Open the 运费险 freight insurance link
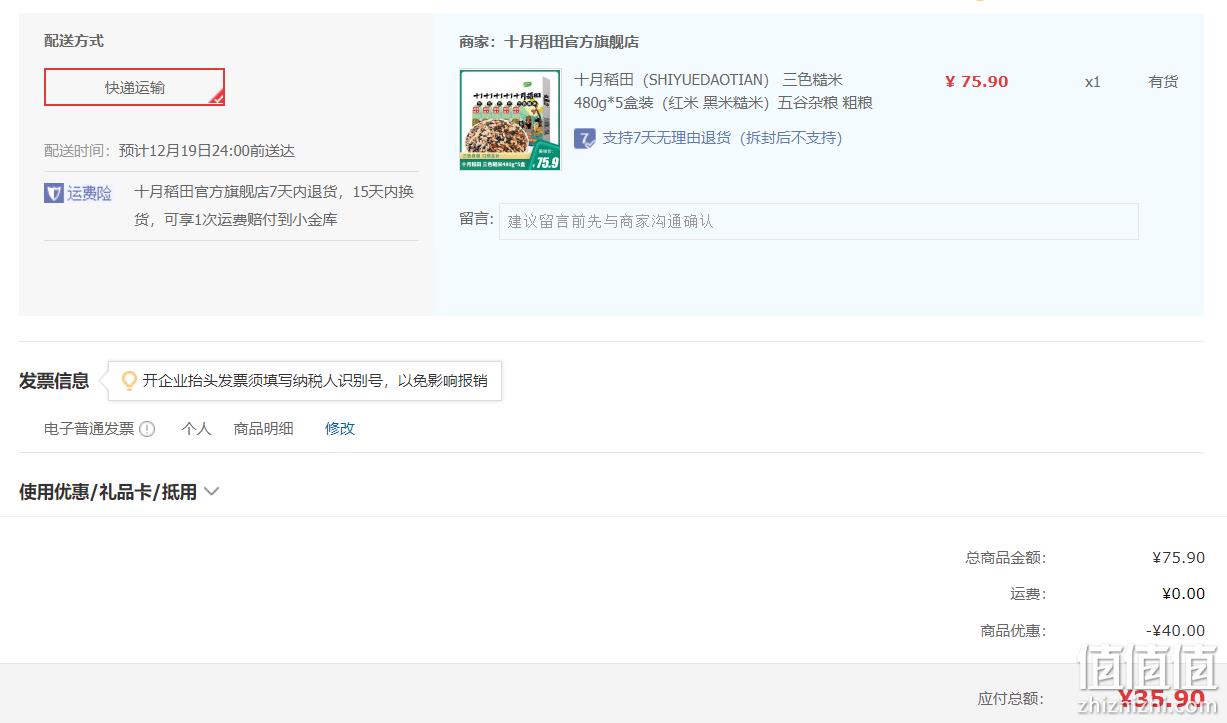The width and height of the screenshot is (1227, 723). click(90, 193)
